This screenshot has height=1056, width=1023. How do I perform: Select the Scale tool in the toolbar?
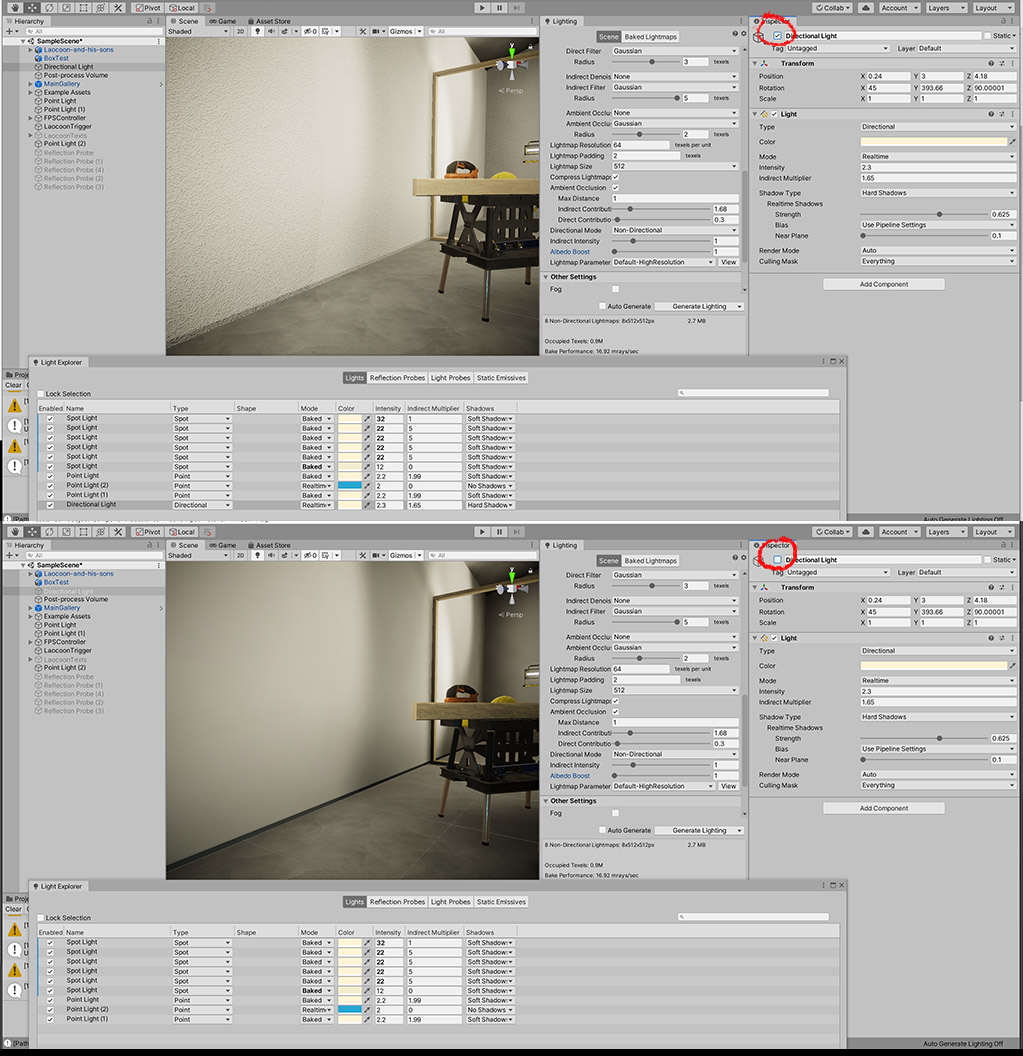[x=66, y=8]
